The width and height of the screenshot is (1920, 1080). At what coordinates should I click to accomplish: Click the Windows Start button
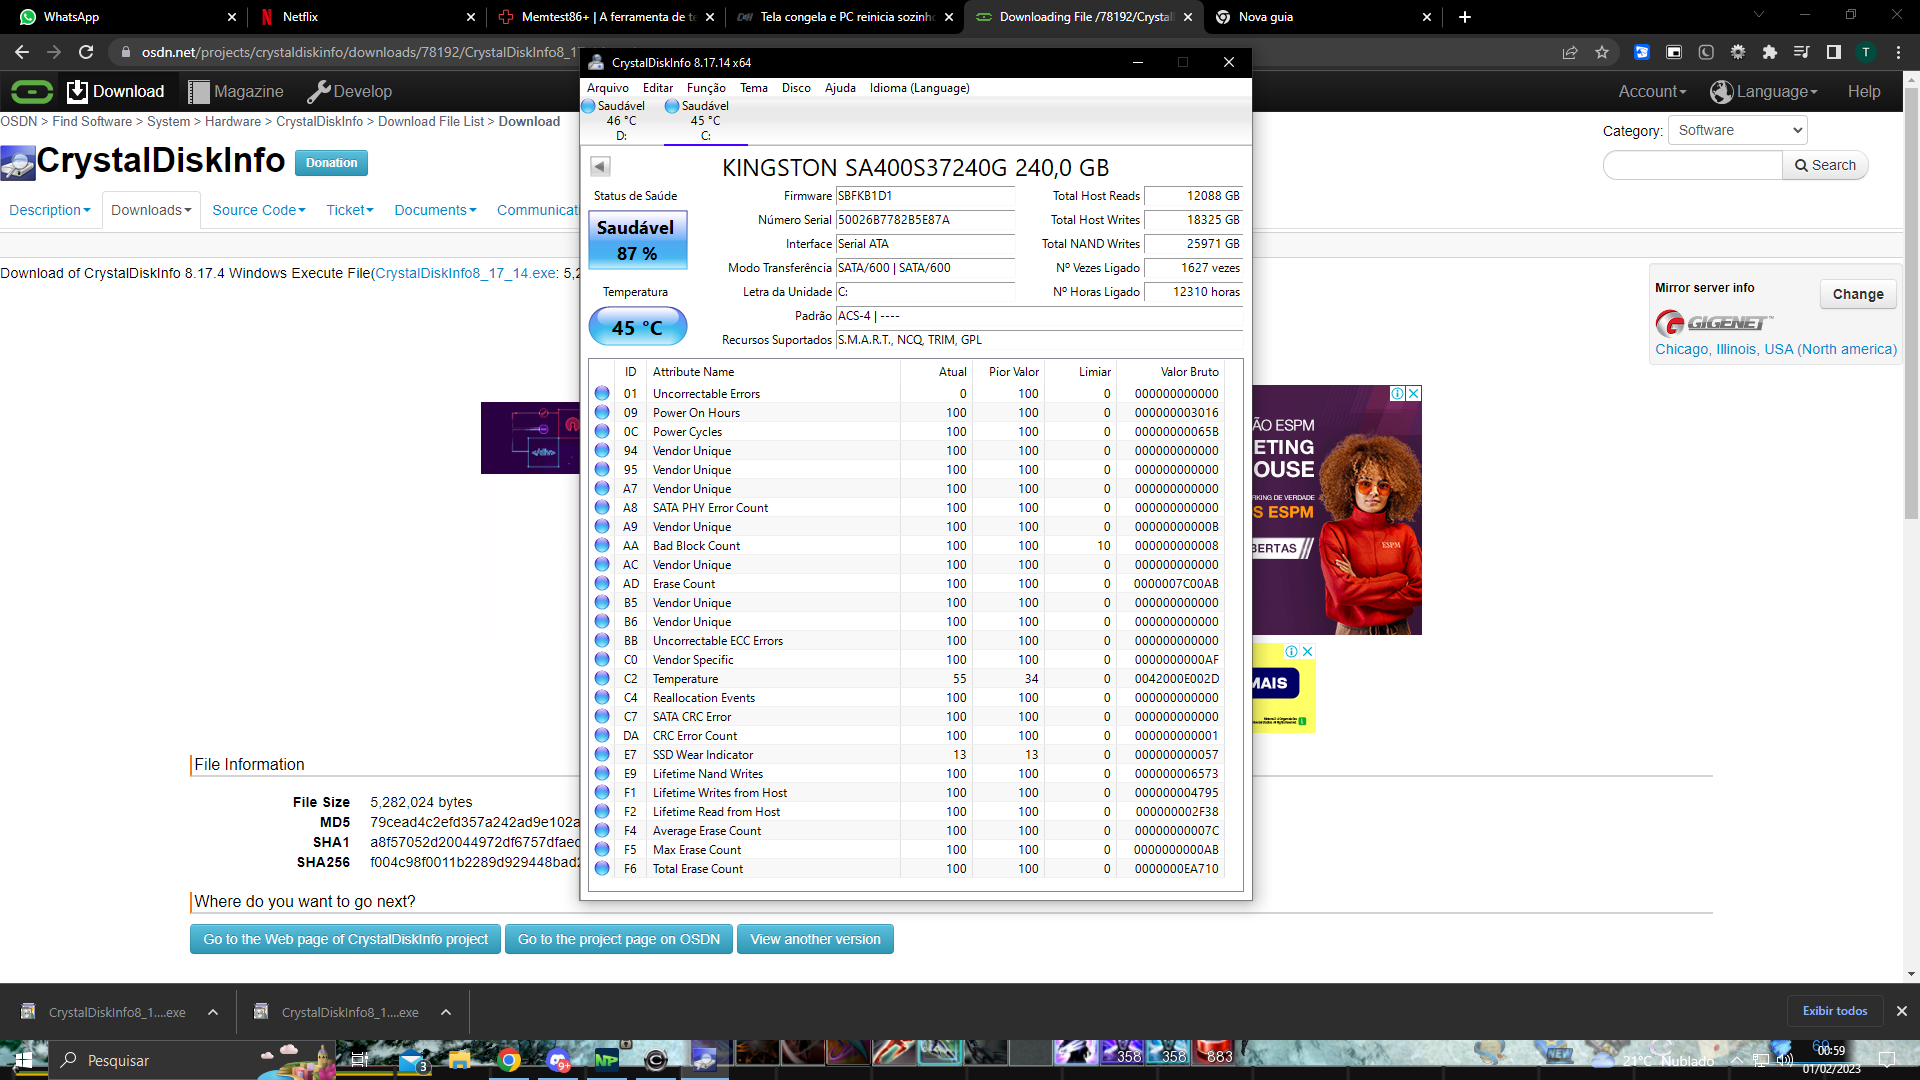24,1060
